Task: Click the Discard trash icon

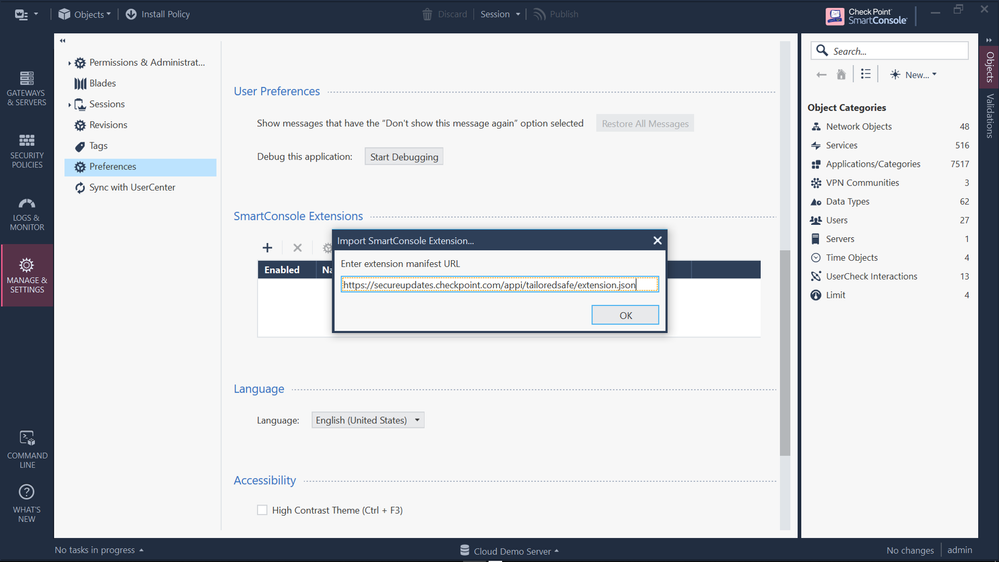Action: [x=427, y=14]
